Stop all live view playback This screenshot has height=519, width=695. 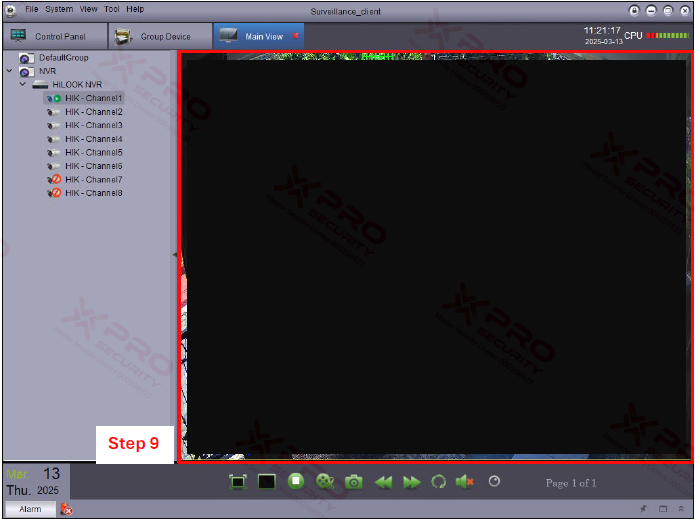[296, 481]
